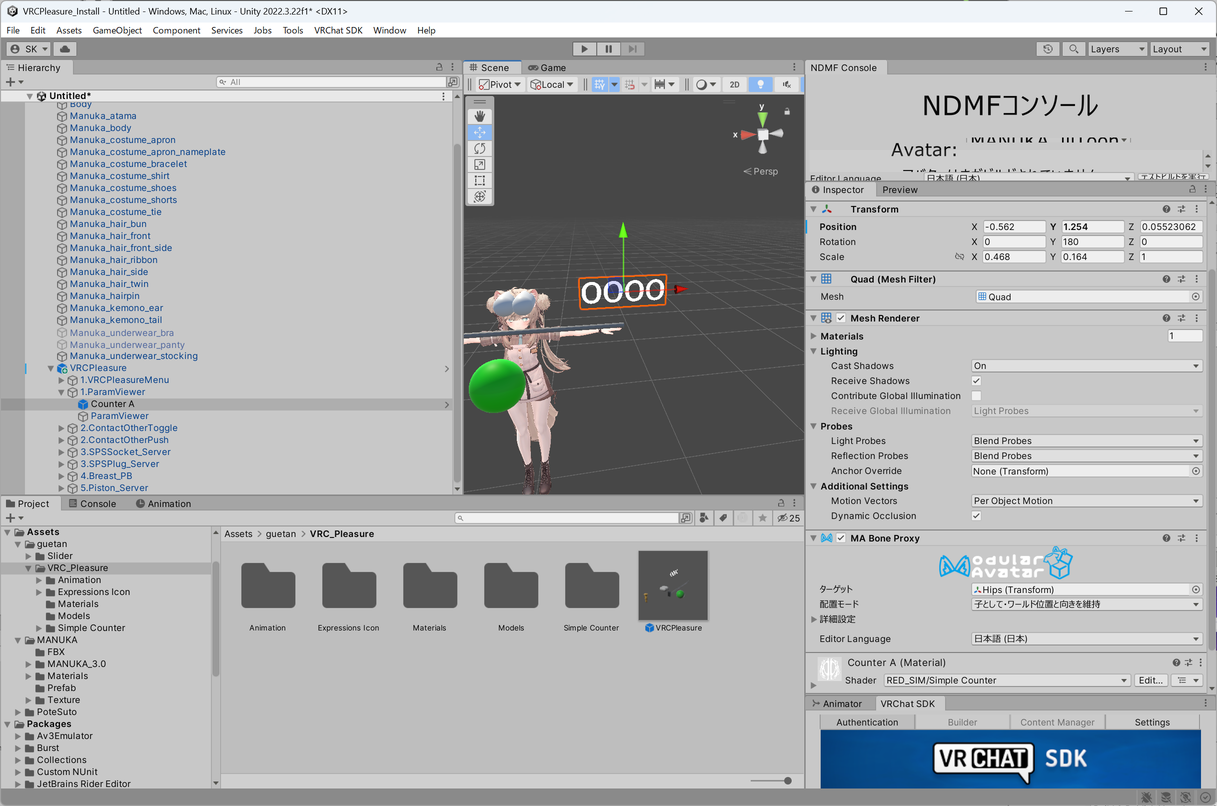This screenshot has width=1217, height=806.
Task: Open the Quad Mesh Filter more options
Action: point(1196,279)
